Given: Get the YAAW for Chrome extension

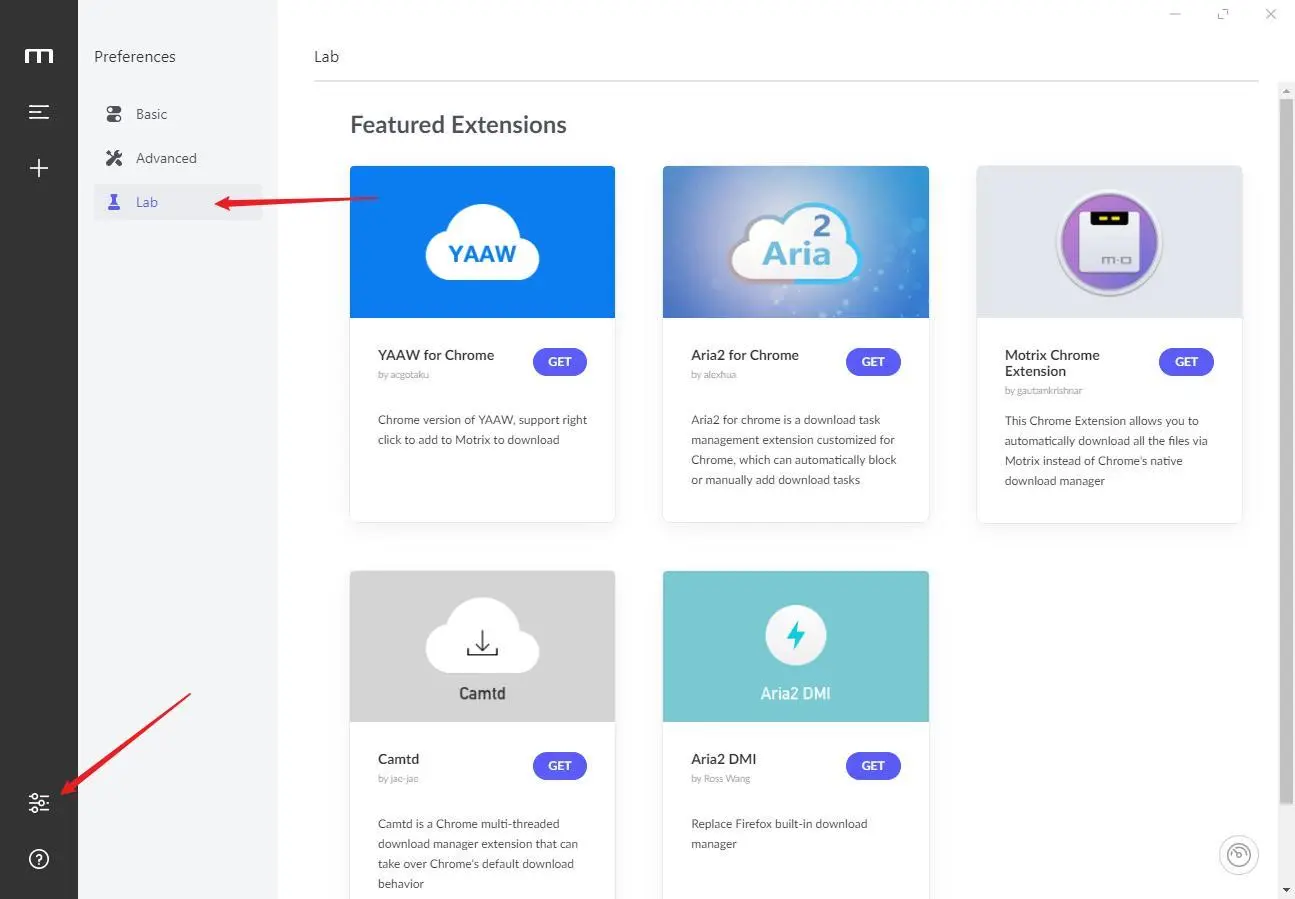Looking at the screenshot, I should pos(560,362).
